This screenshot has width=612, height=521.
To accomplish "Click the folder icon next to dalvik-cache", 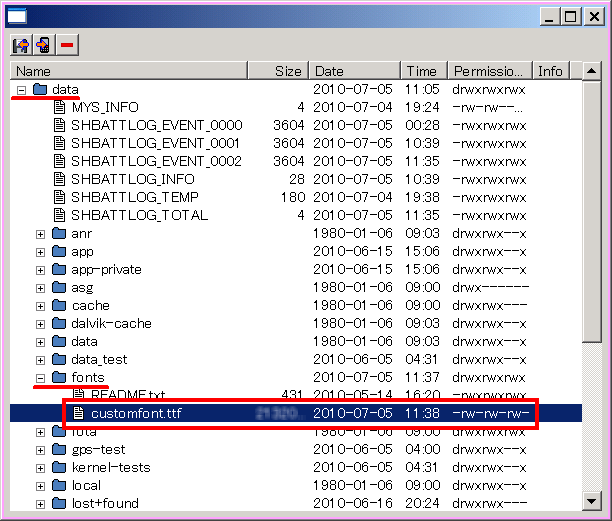I will [59, 323].
